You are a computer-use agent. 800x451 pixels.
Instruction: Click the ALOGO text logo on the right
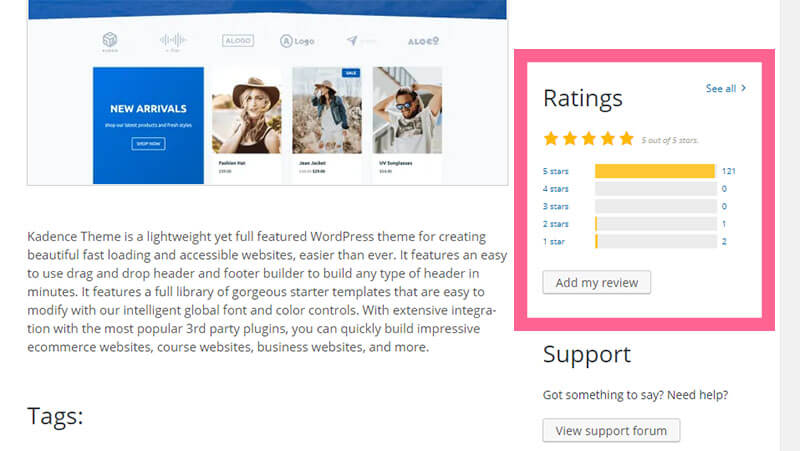point(423,41)
